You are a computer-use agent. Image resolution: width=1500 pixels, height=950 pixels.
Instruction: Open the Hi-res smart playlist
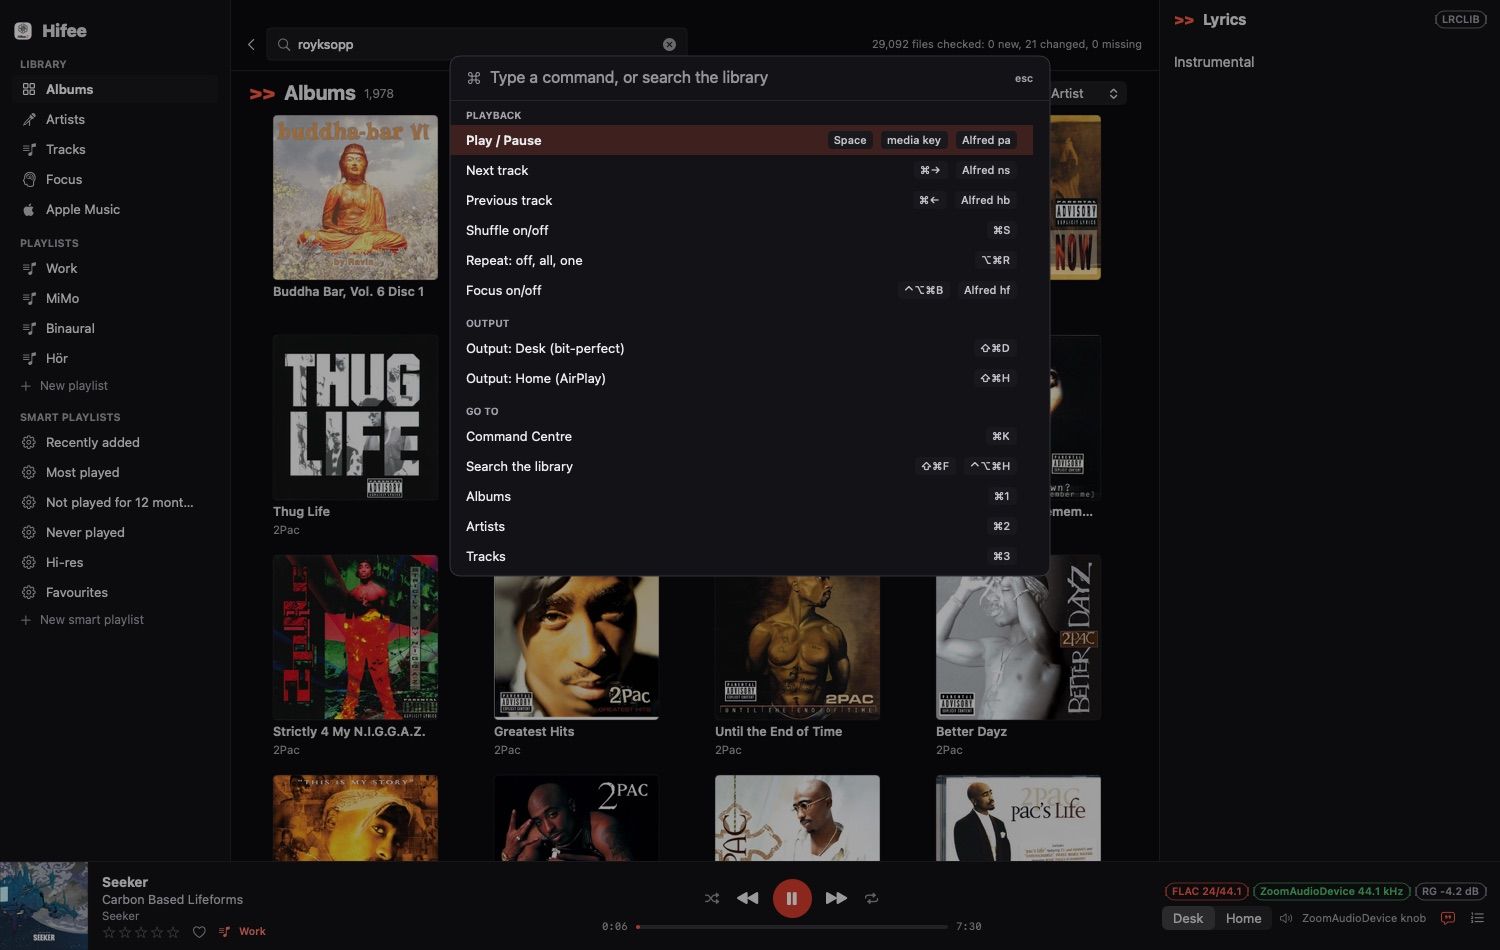[x=115, y=562]
